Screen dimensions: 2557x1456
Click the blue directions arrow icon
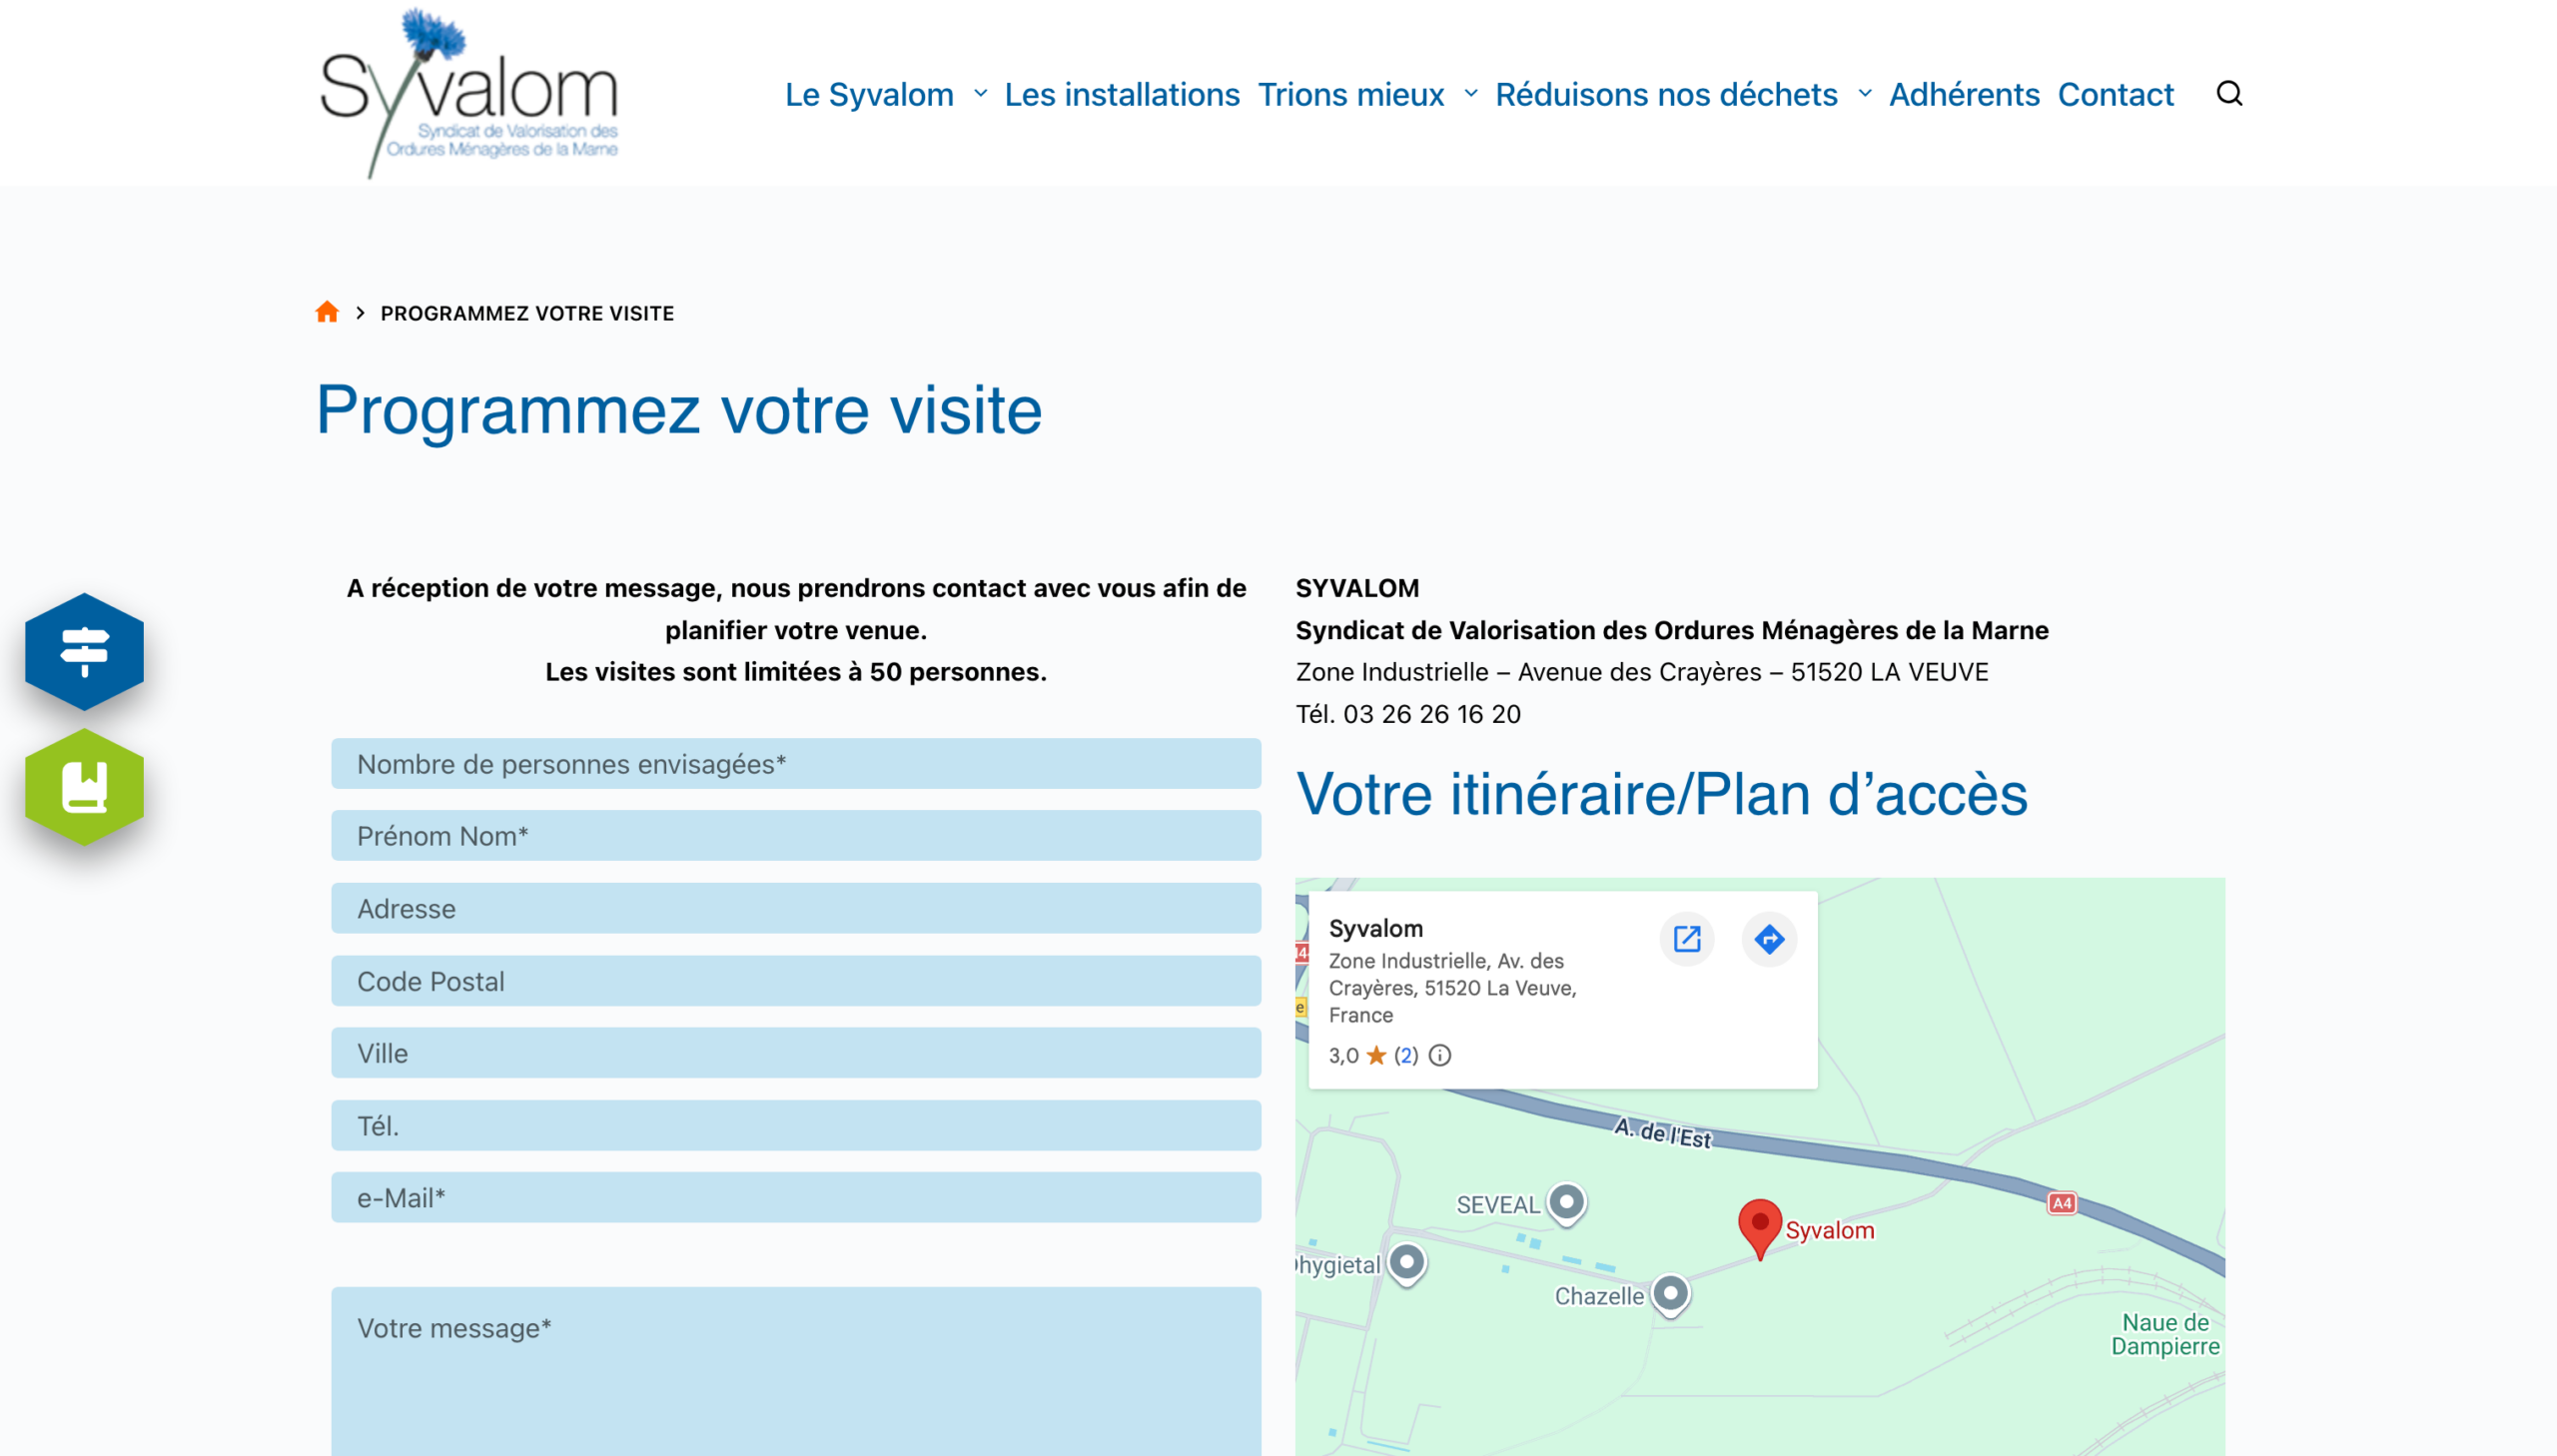(1769, 939)
